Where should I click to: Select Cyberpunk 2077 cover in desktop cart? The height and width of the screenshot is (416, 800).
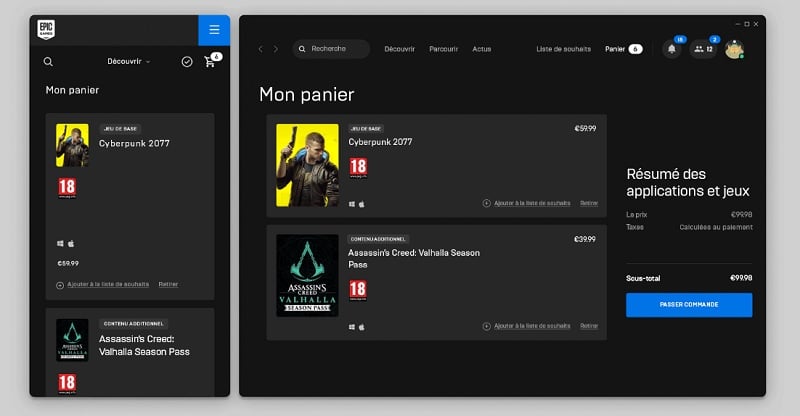[x=307, y=165]
